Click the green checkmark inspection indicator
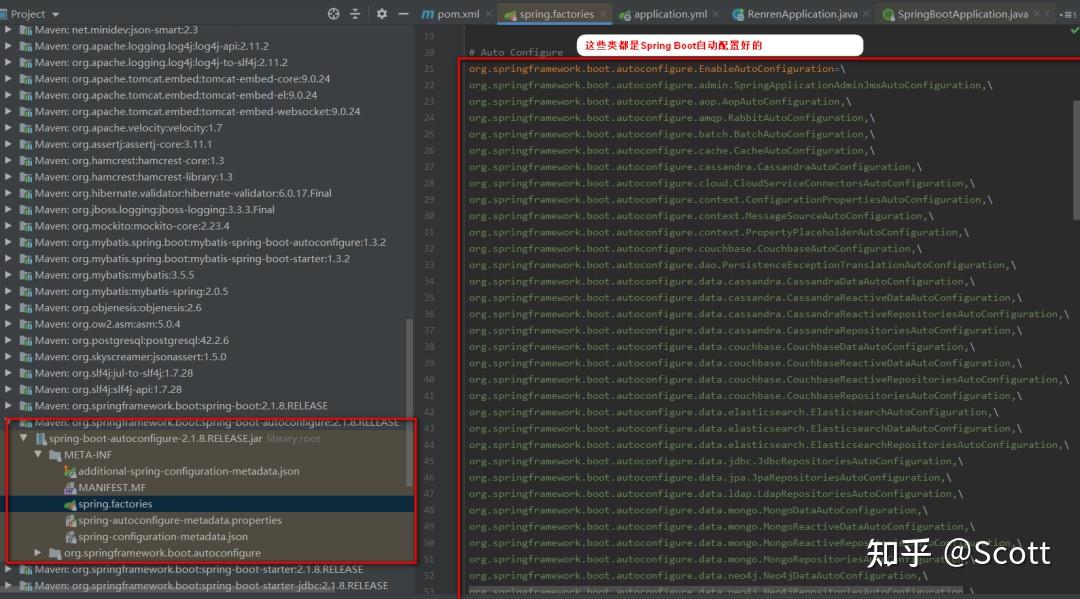Viewport: 1080px width, 599px height. (1074, 30)
